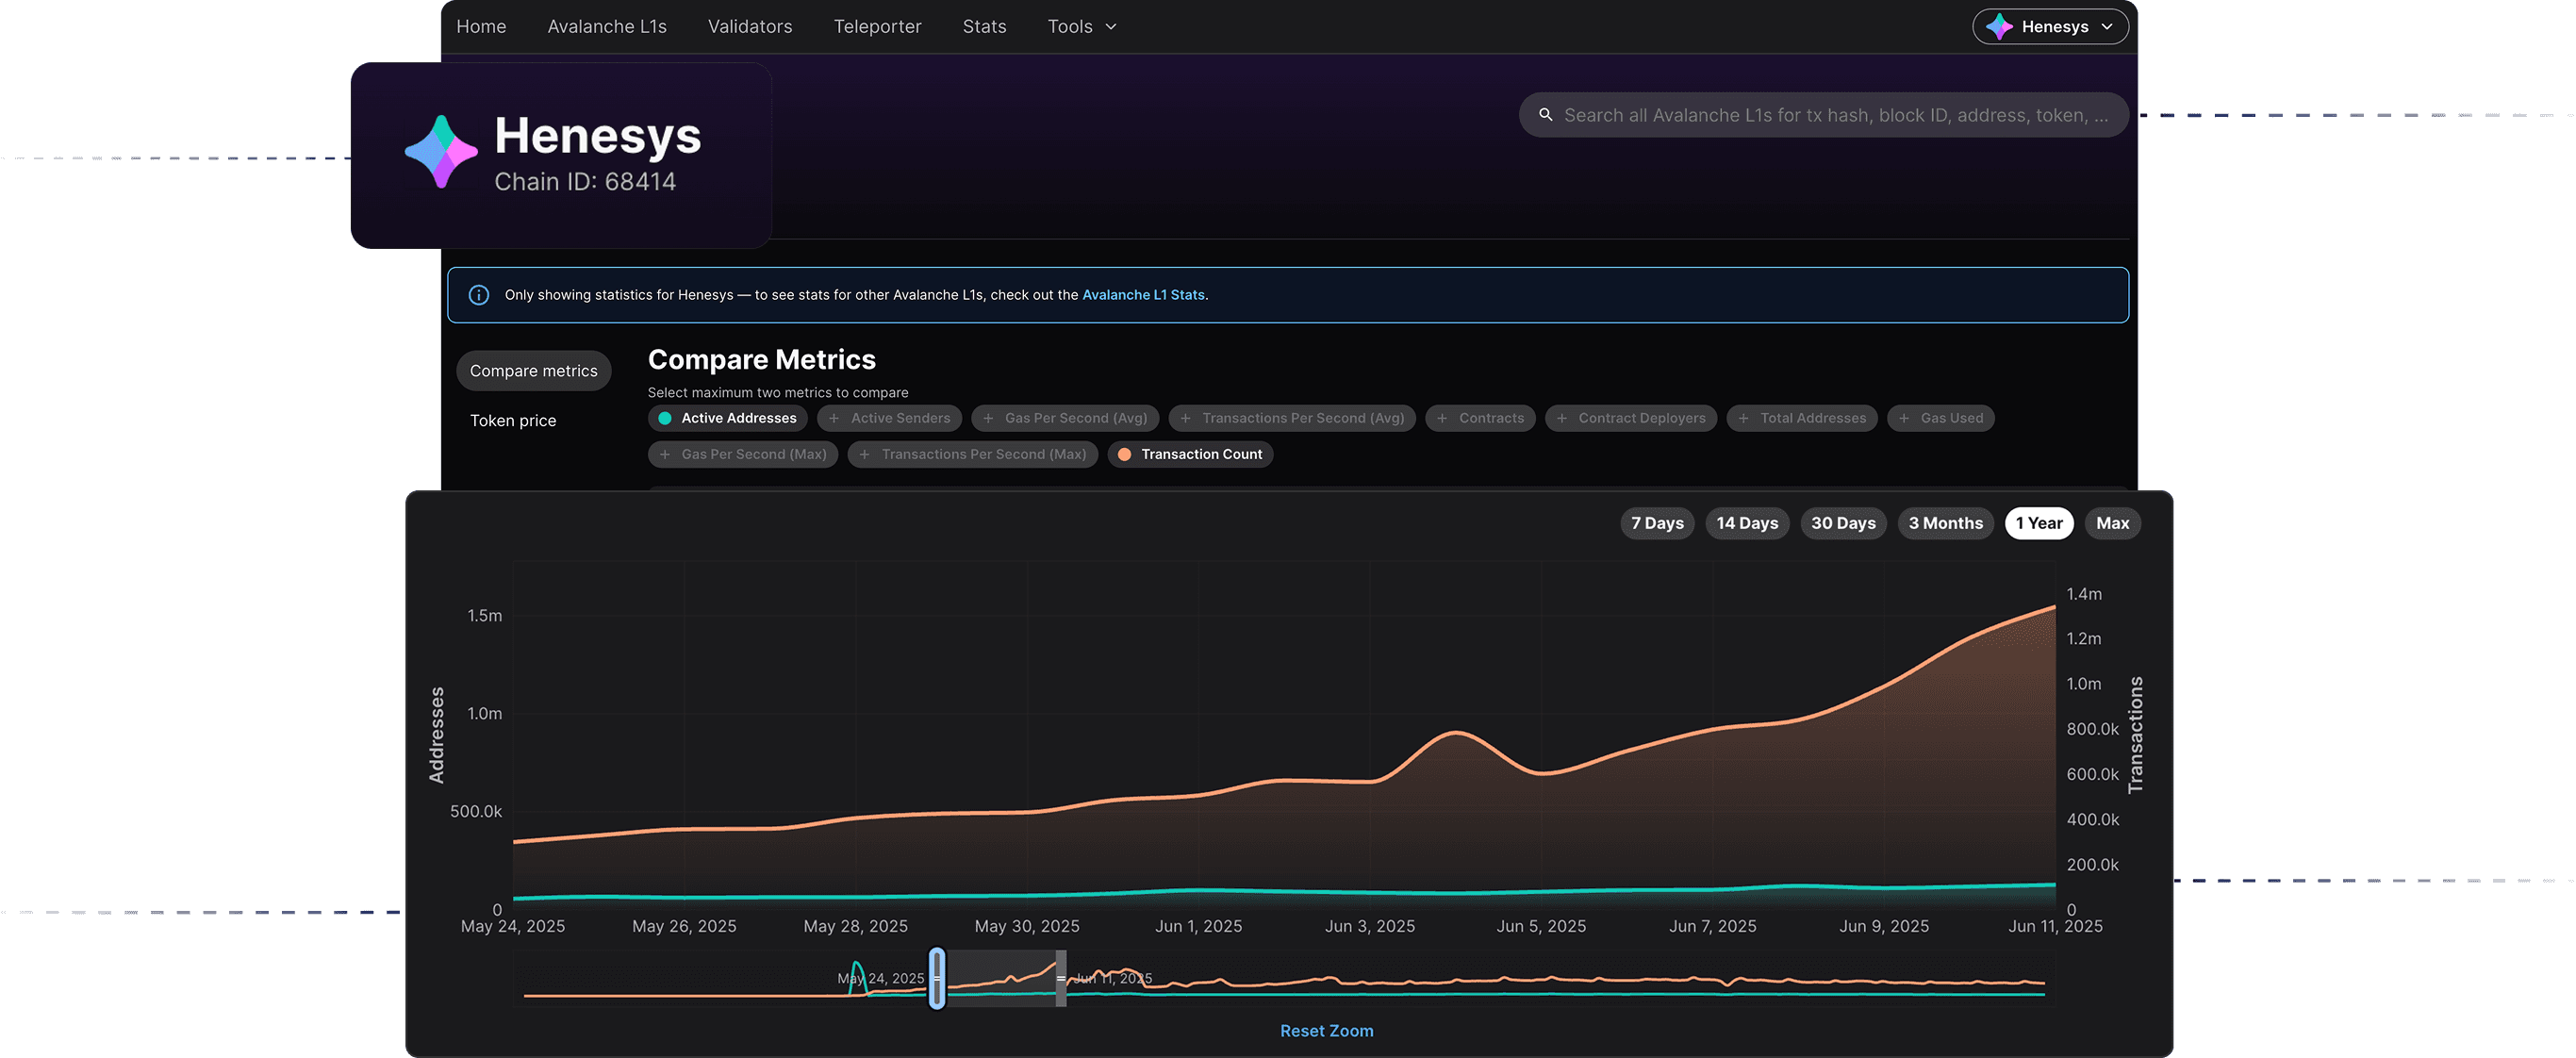Viewport: 2576px width, 1058px height.
Task: Enable Transactions Per Second (Avg) metric
Action: coord(1292,418)
